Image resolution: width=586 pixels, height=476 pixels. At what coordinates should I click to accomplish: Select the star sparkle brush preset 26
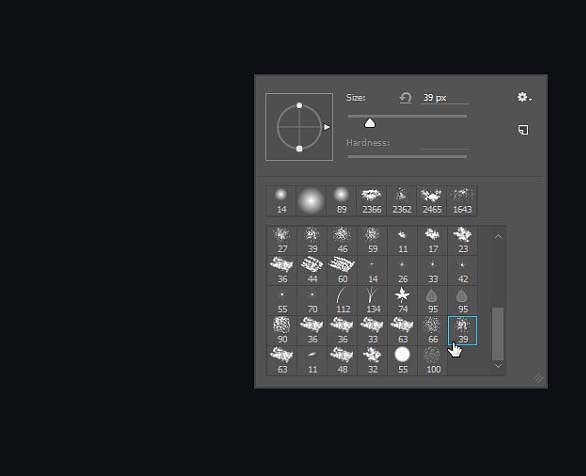click(x=403, y=271)
